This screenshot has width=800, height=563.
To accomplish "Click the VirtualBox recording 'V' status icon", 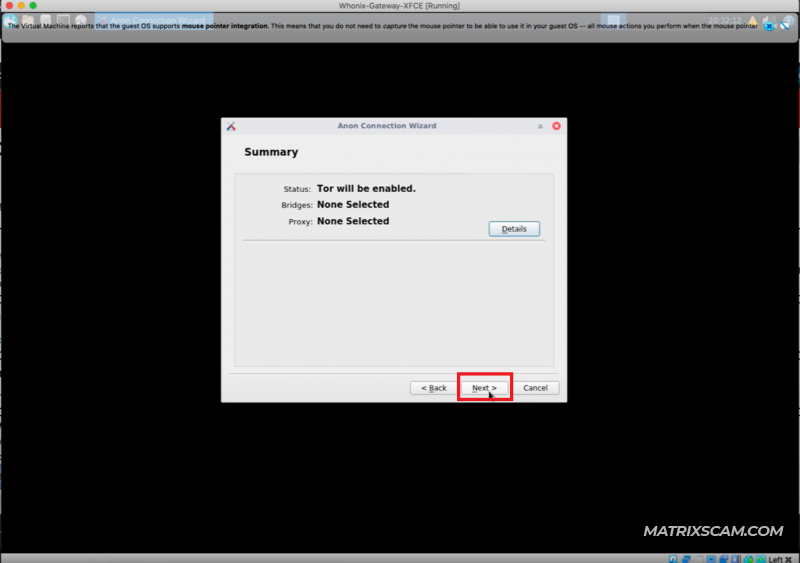I will pyautogui.click(x=735, y=559).
